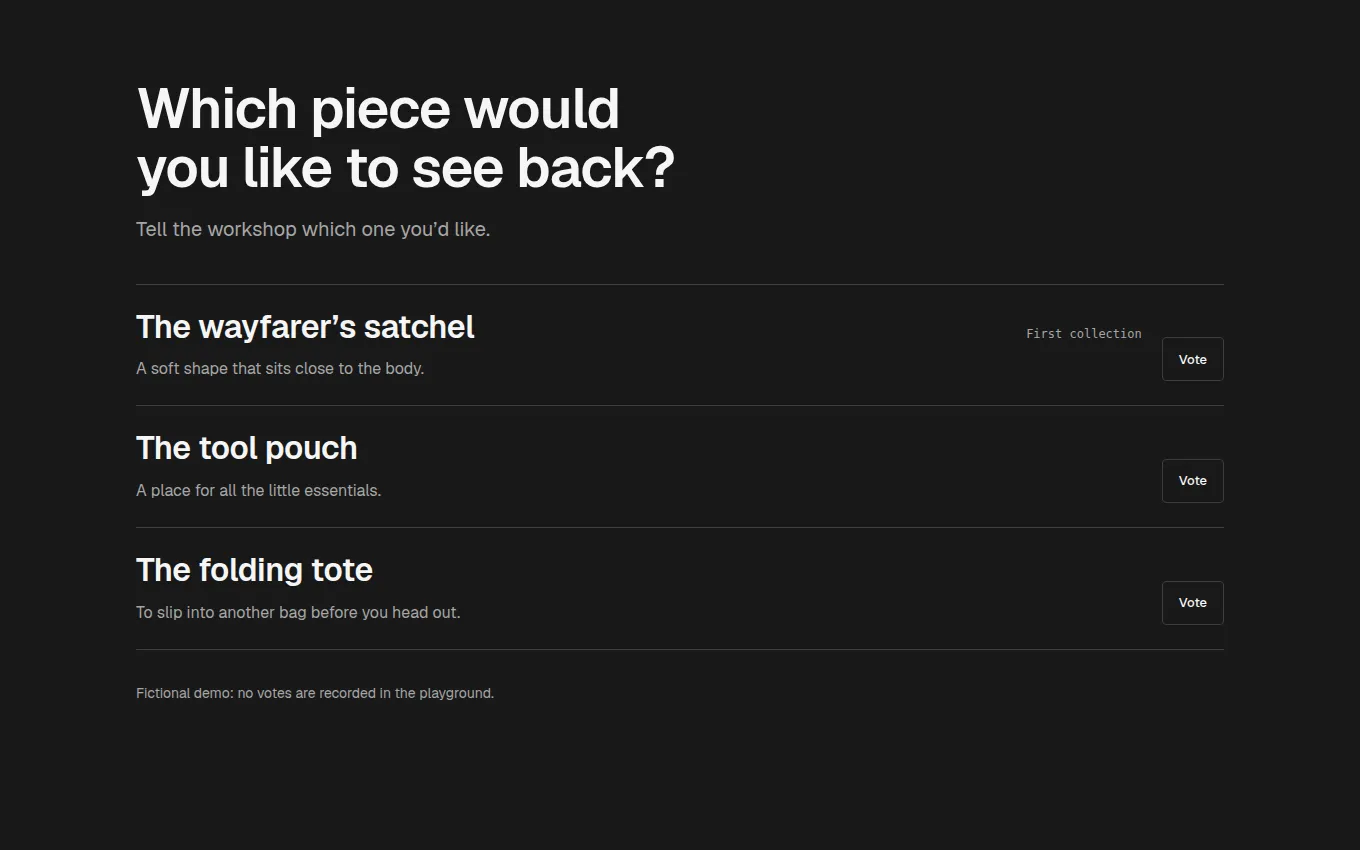Select the "The folding tote" heading
Screen dimensions: 1360x850
(254, 570)
